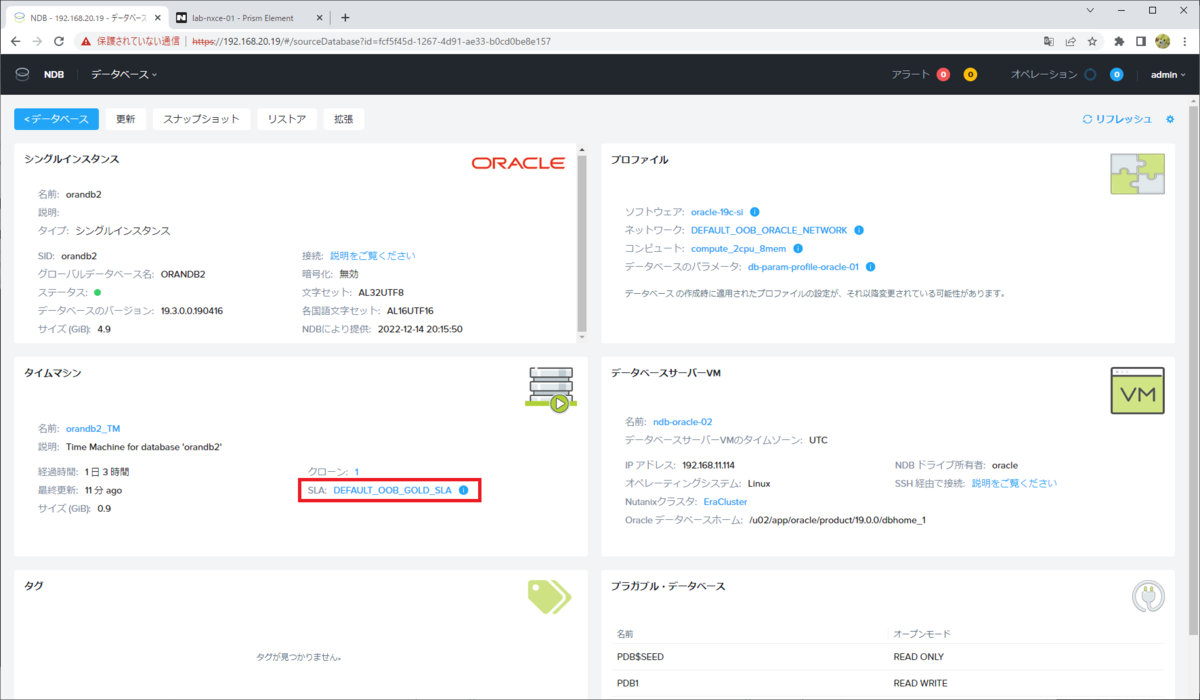Open the browser extensions puzzle icon

point(1119,42)
